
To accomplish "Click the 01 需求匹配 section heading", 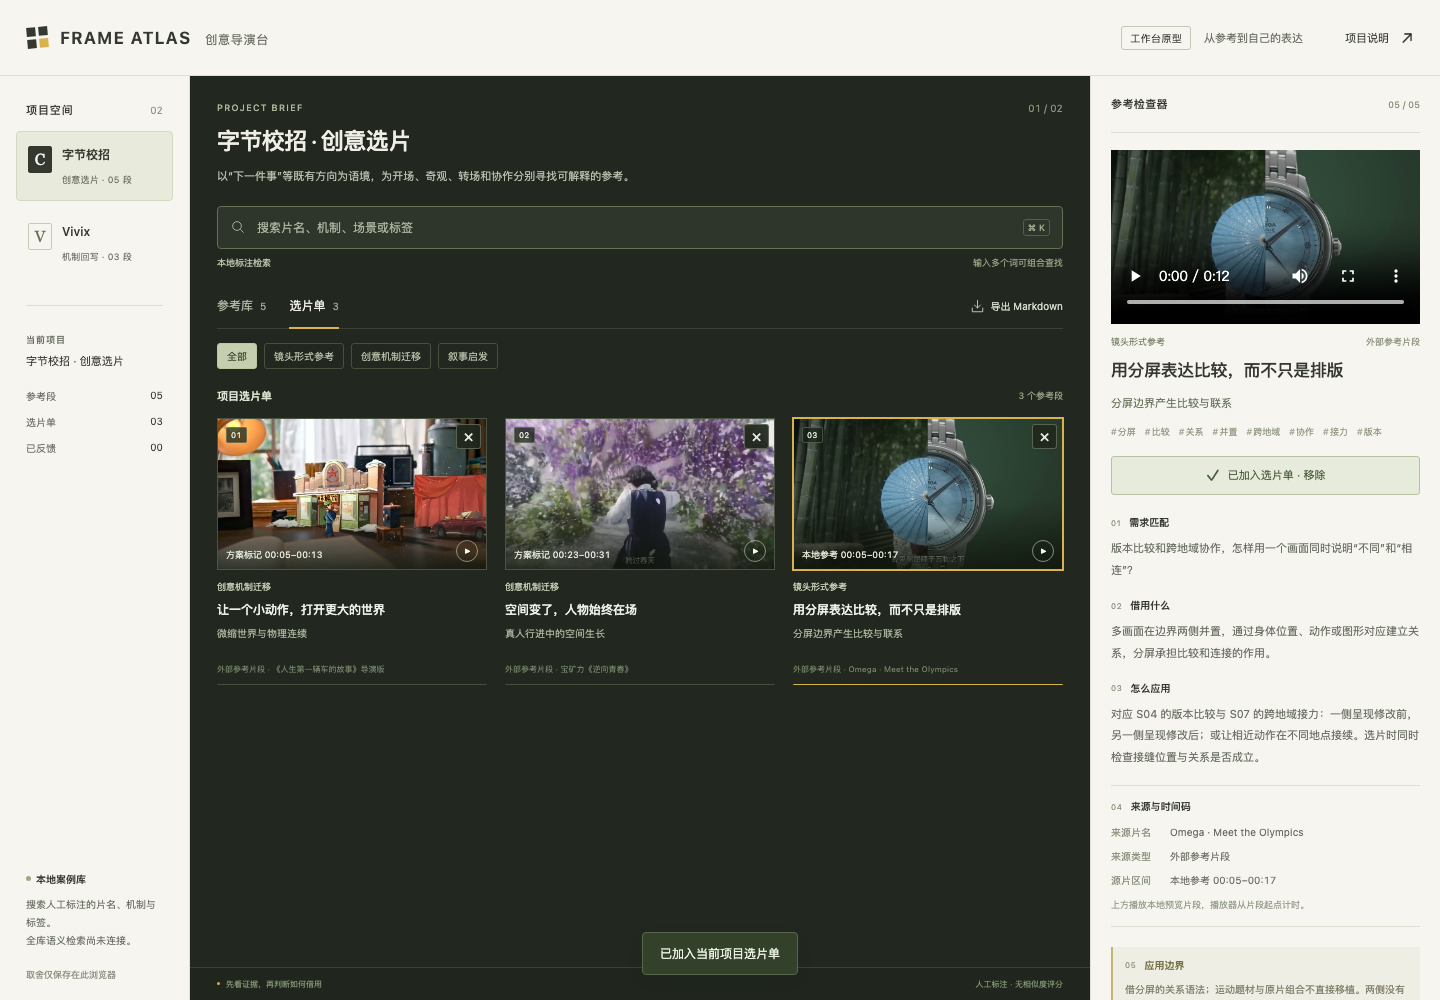I will coord(1140,522).
